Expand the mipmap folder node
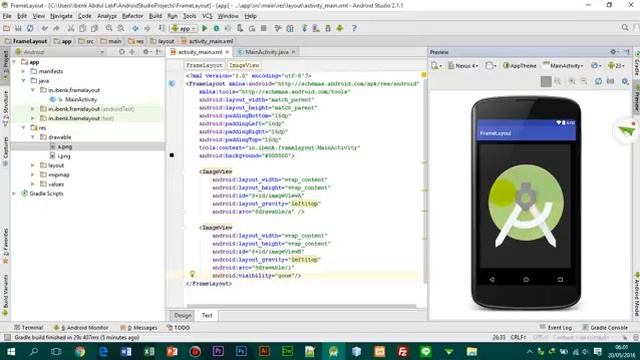This screenshot has height=360, width=640. 33,175
